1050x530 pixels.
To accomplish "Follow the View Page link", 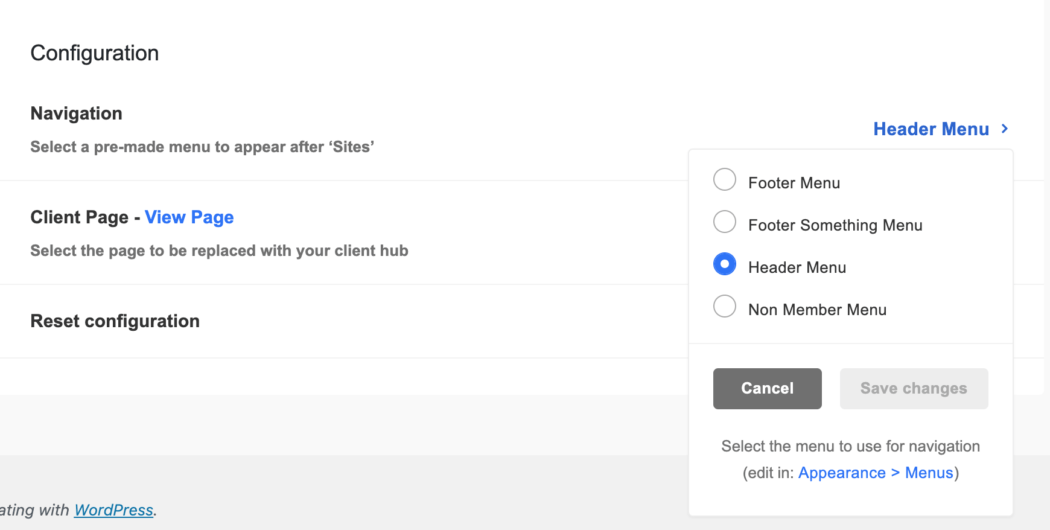I will (189, 217).
